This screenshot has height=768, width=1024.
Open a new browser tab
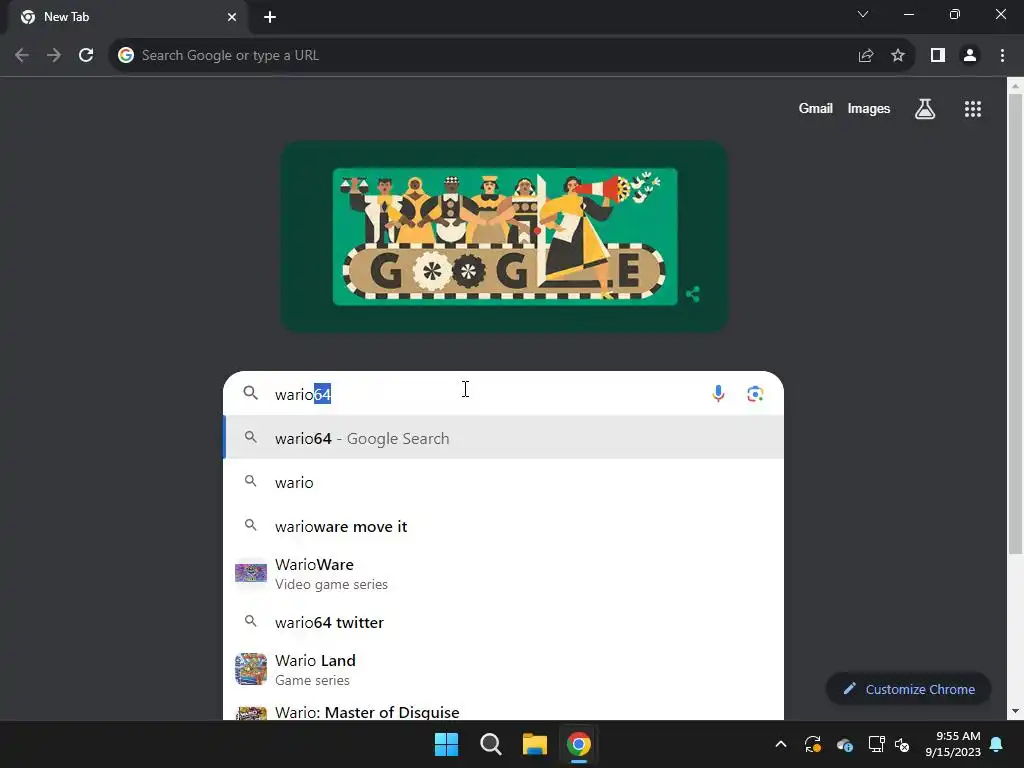[270, 17]
